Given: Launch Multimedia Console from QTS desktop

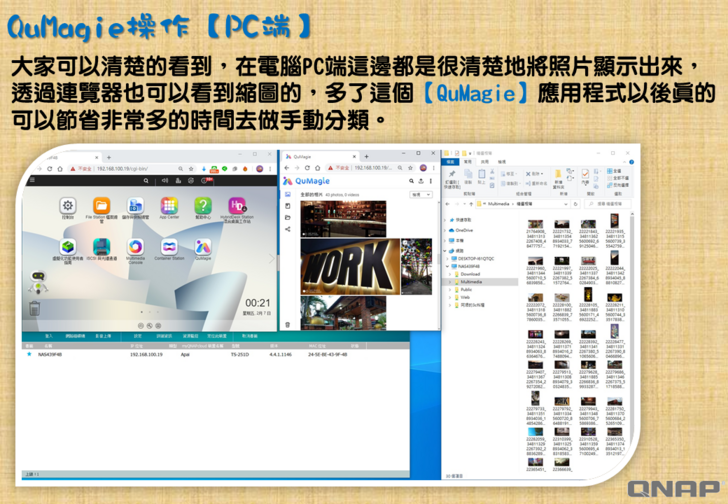Looking at the screenshot, I should pos(135,247).
